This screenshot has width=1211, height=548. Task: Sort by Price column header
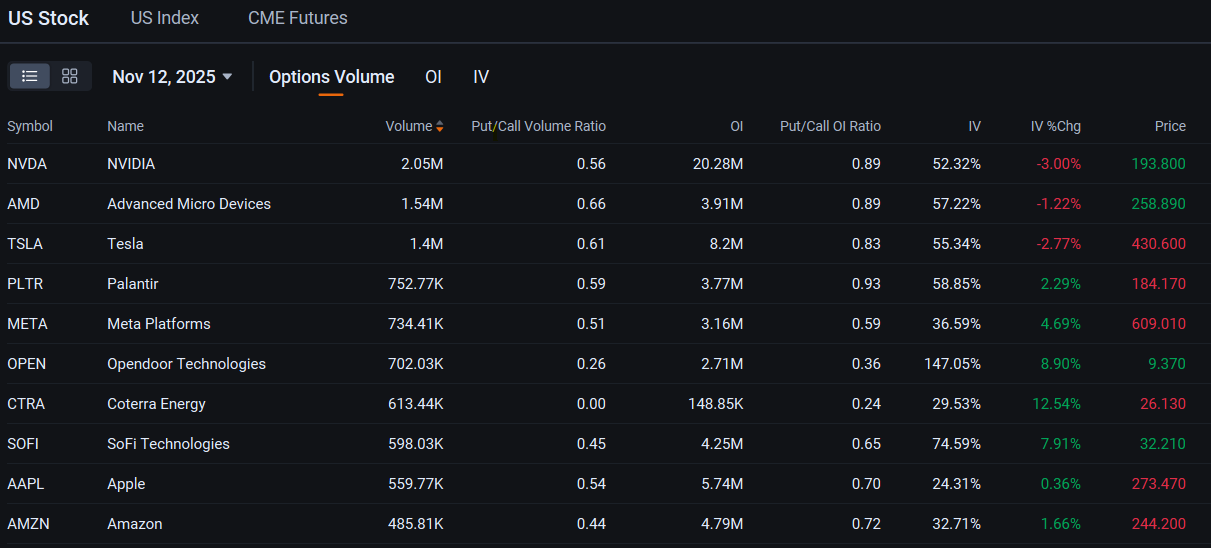1170,126
